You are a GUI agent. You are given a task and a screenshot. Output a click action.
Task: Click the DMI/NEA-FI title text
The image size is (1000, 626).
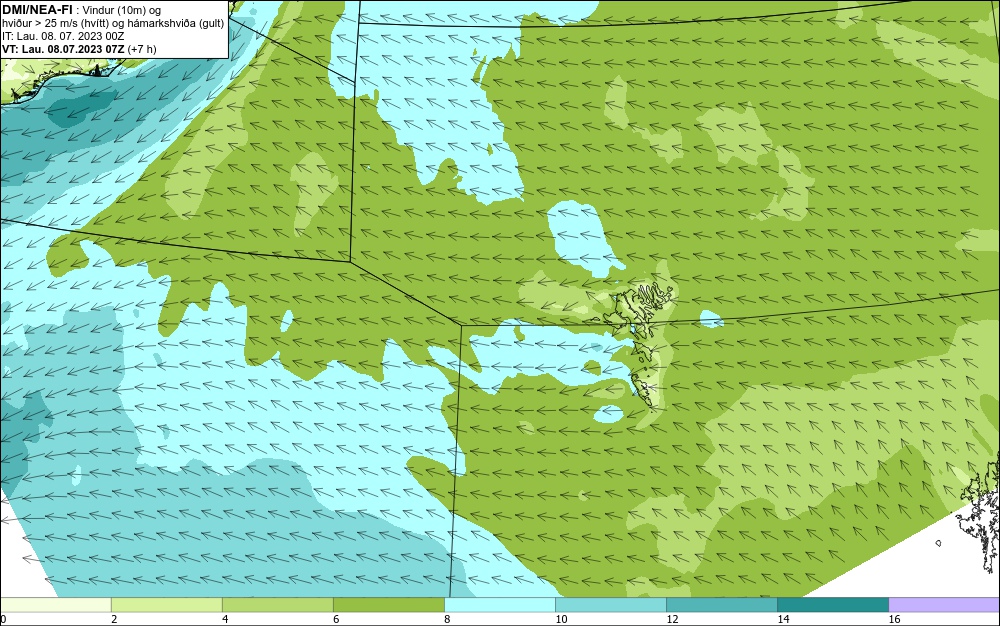click(x=37, y=10)
